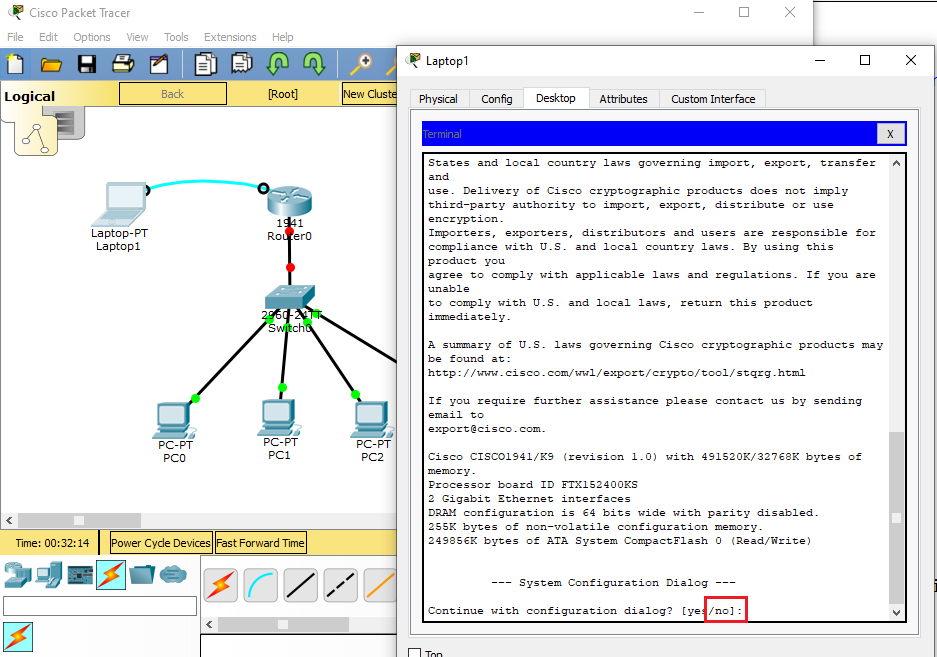Image resolution: width=937 pixels, height=657 pixels.
Task: Select the End Devices category icon
Action: pos(48,575)
